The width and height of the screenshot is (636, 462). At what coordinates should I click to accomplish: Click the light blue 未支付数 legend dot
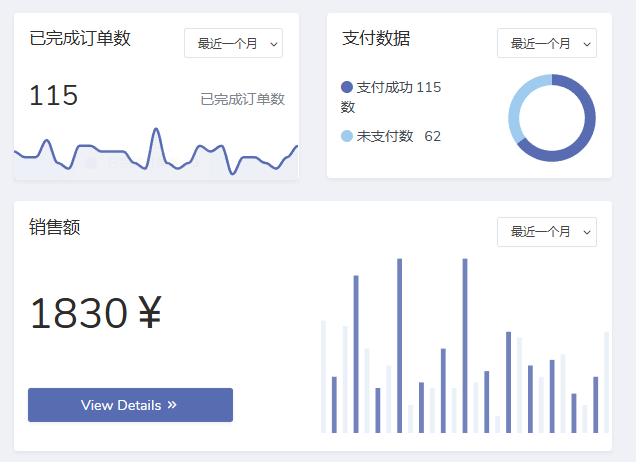(347, 136)
